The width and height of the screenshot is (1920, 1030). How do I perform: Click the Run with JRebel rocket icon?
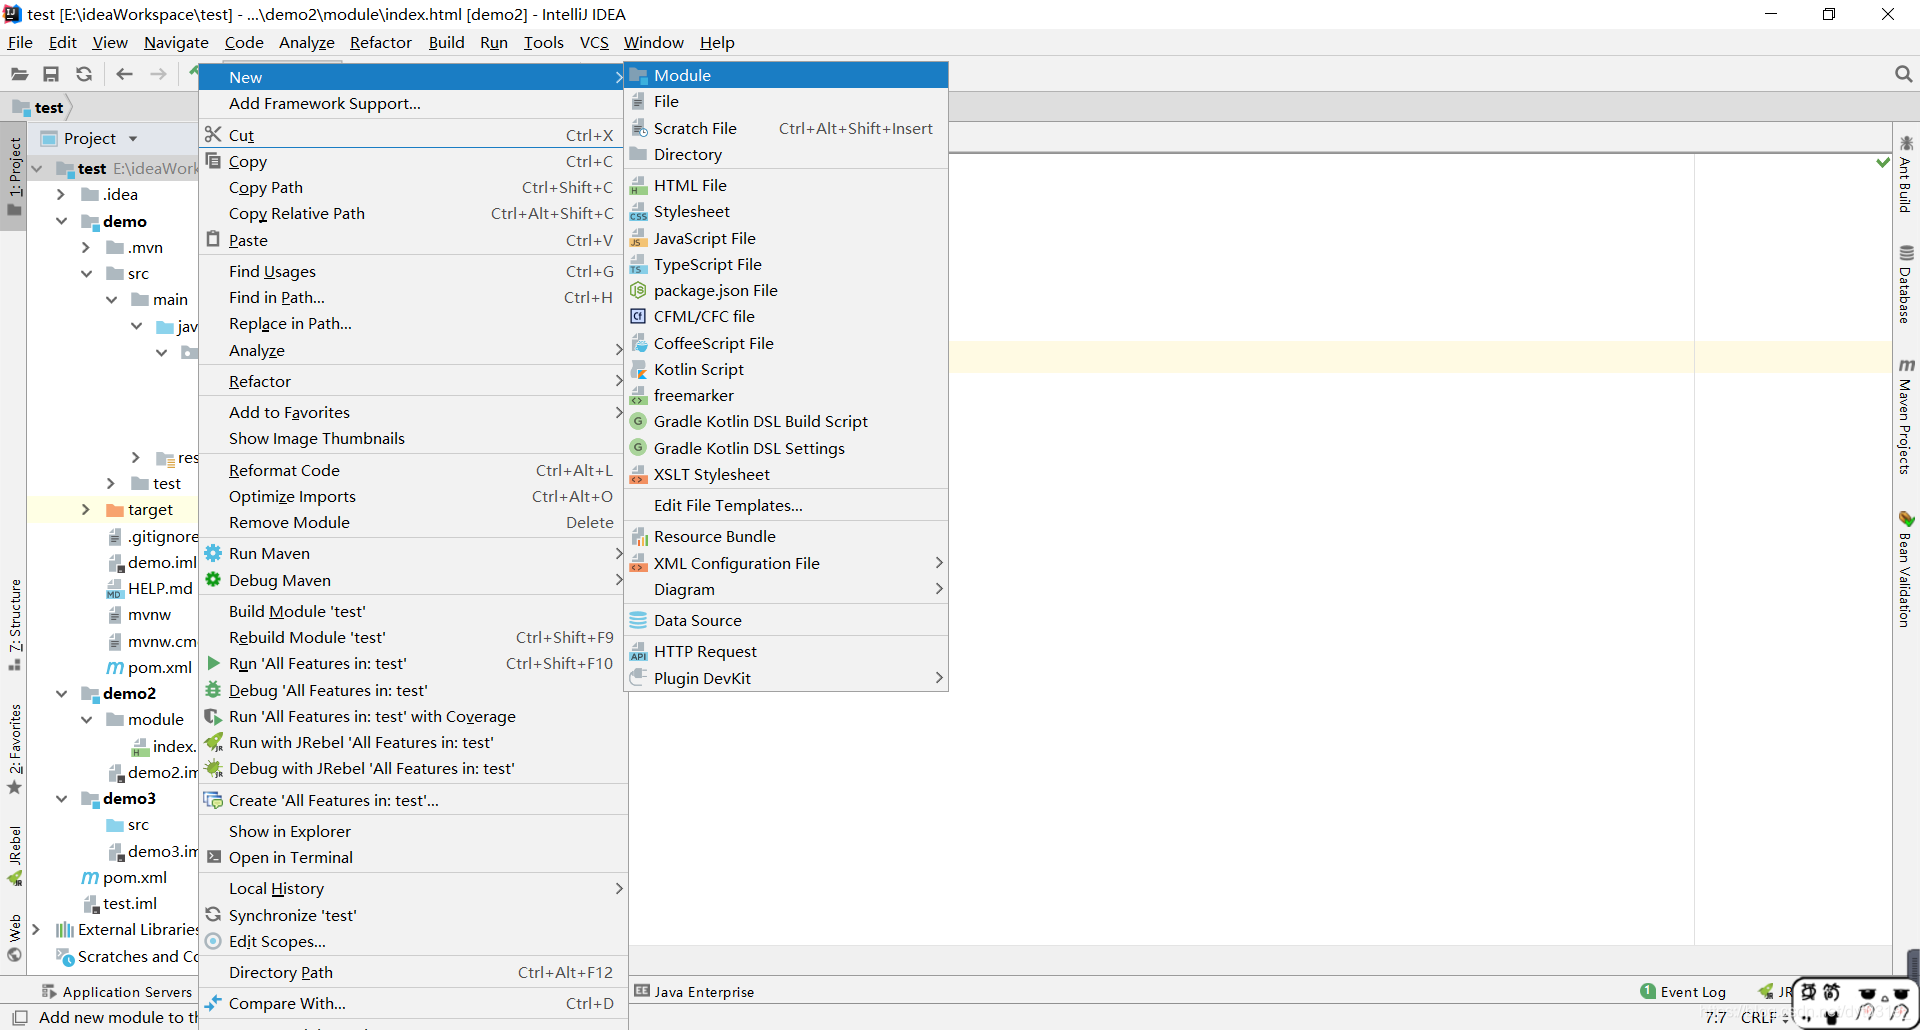(213, 742)
